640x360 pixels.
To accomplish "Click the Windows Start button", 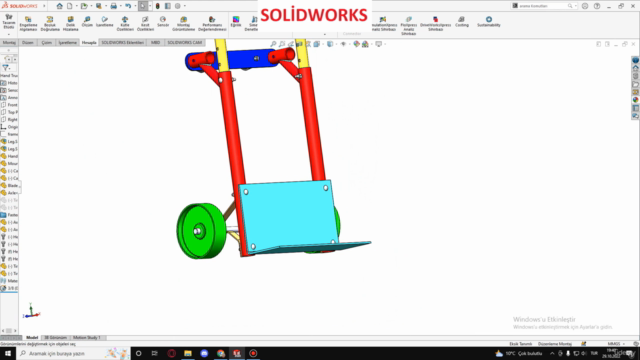I will [8, 353].
